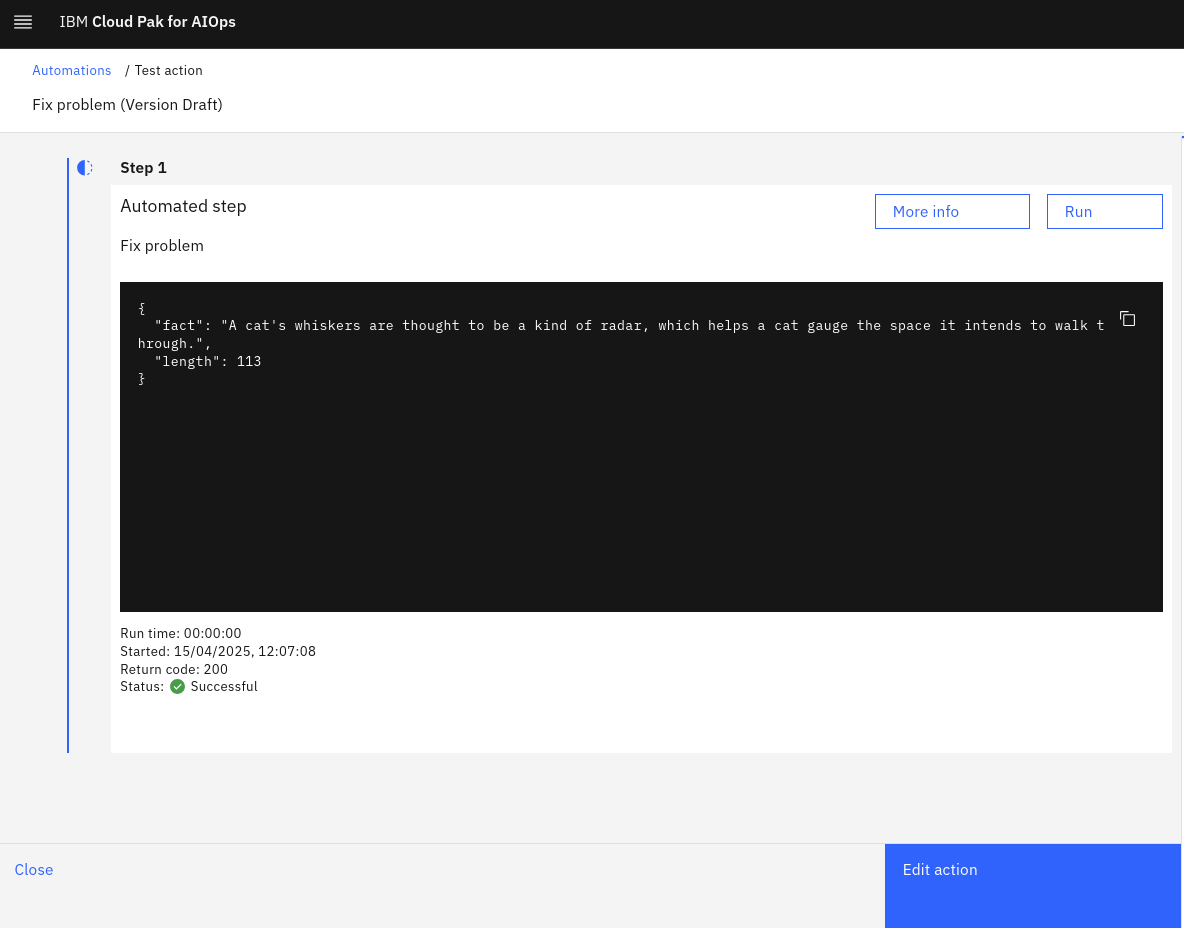Click the Step 1 progress indicator icon
Screen dimensions: 1184x928
[x=85, y=168]
